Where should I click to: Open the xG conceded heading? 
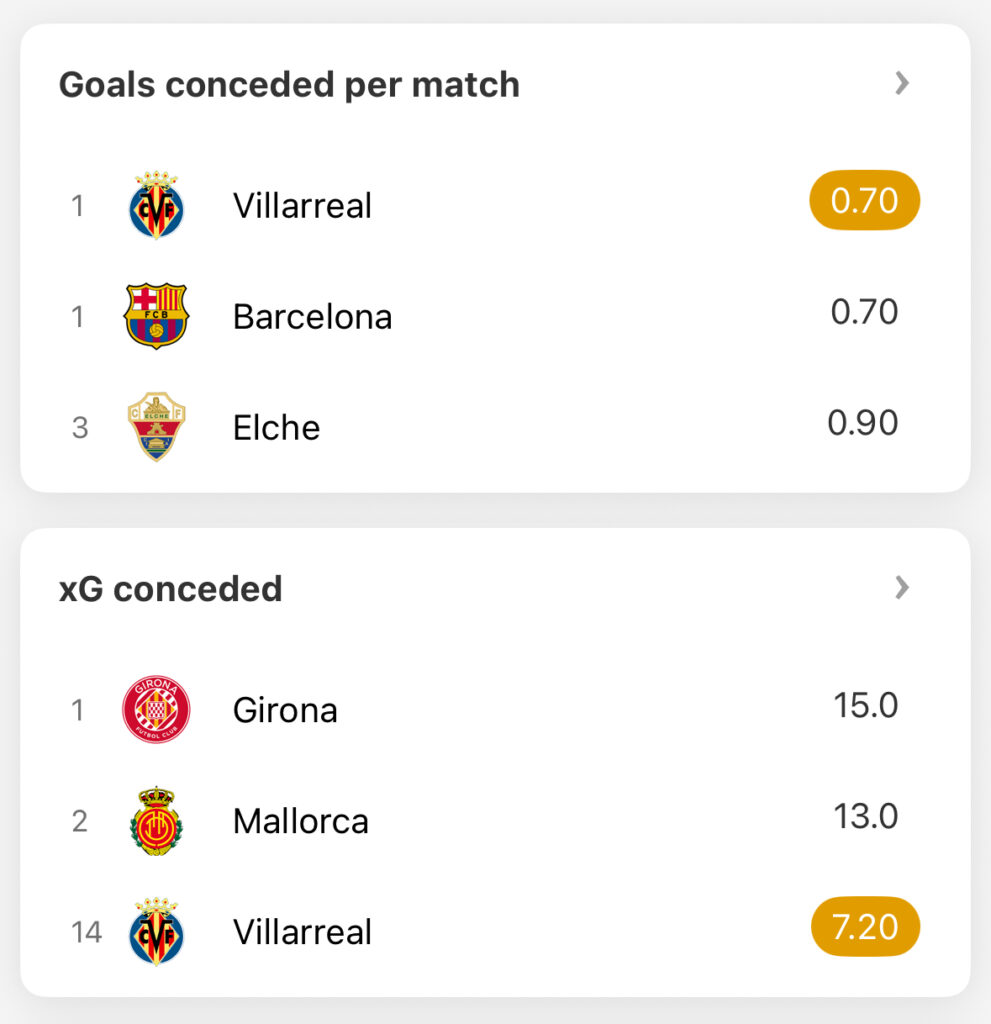(171, 589)
